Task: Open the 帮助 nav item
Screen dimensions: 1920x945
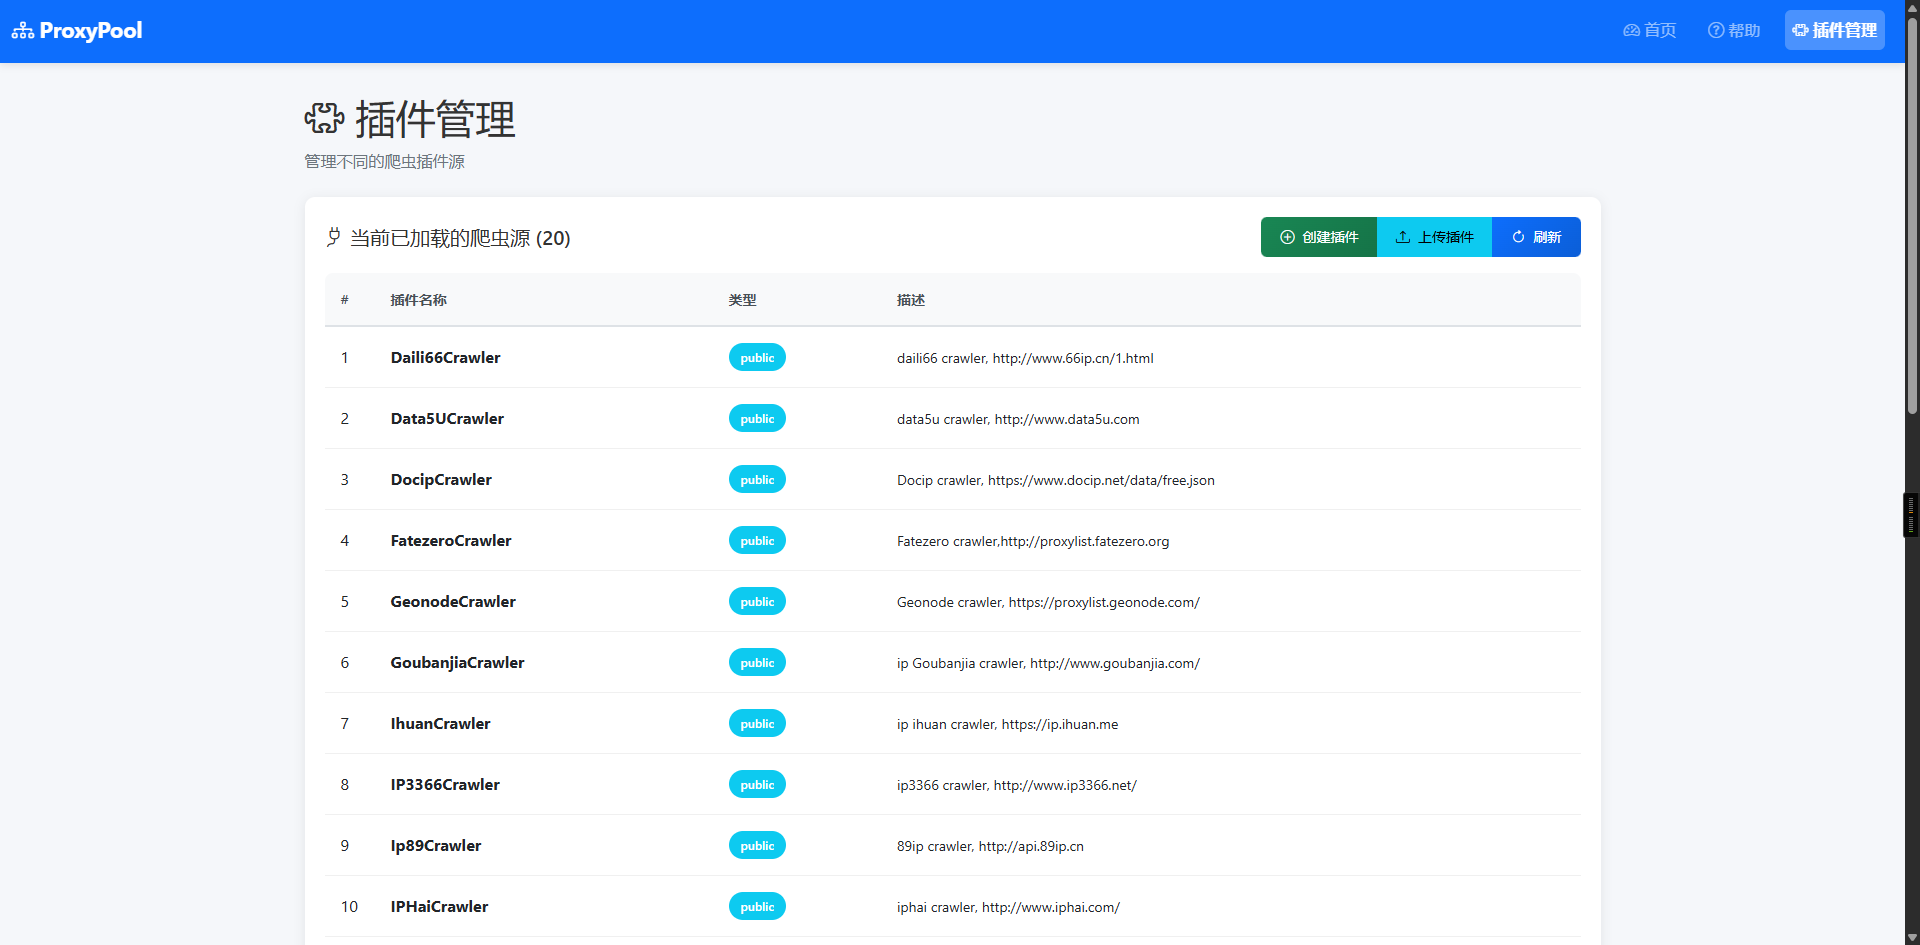Action: (x=1734, y=30)
